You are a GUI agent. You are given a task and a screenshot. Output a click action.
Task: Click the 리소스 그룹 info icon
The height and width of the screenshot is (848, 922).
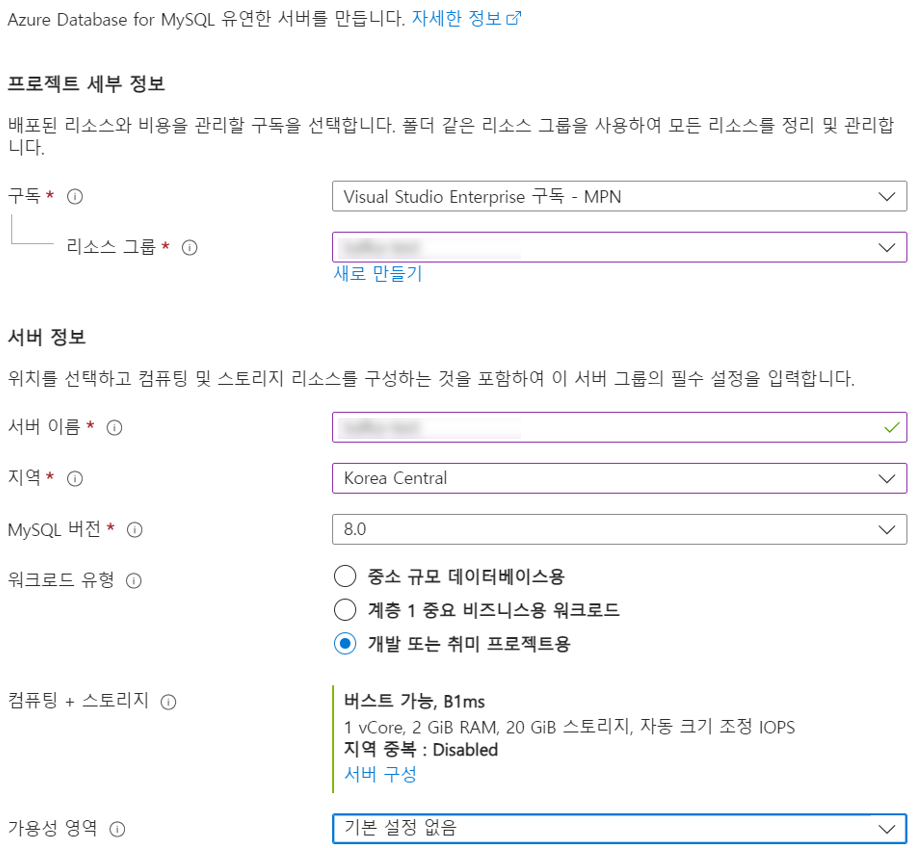point(190,247)
